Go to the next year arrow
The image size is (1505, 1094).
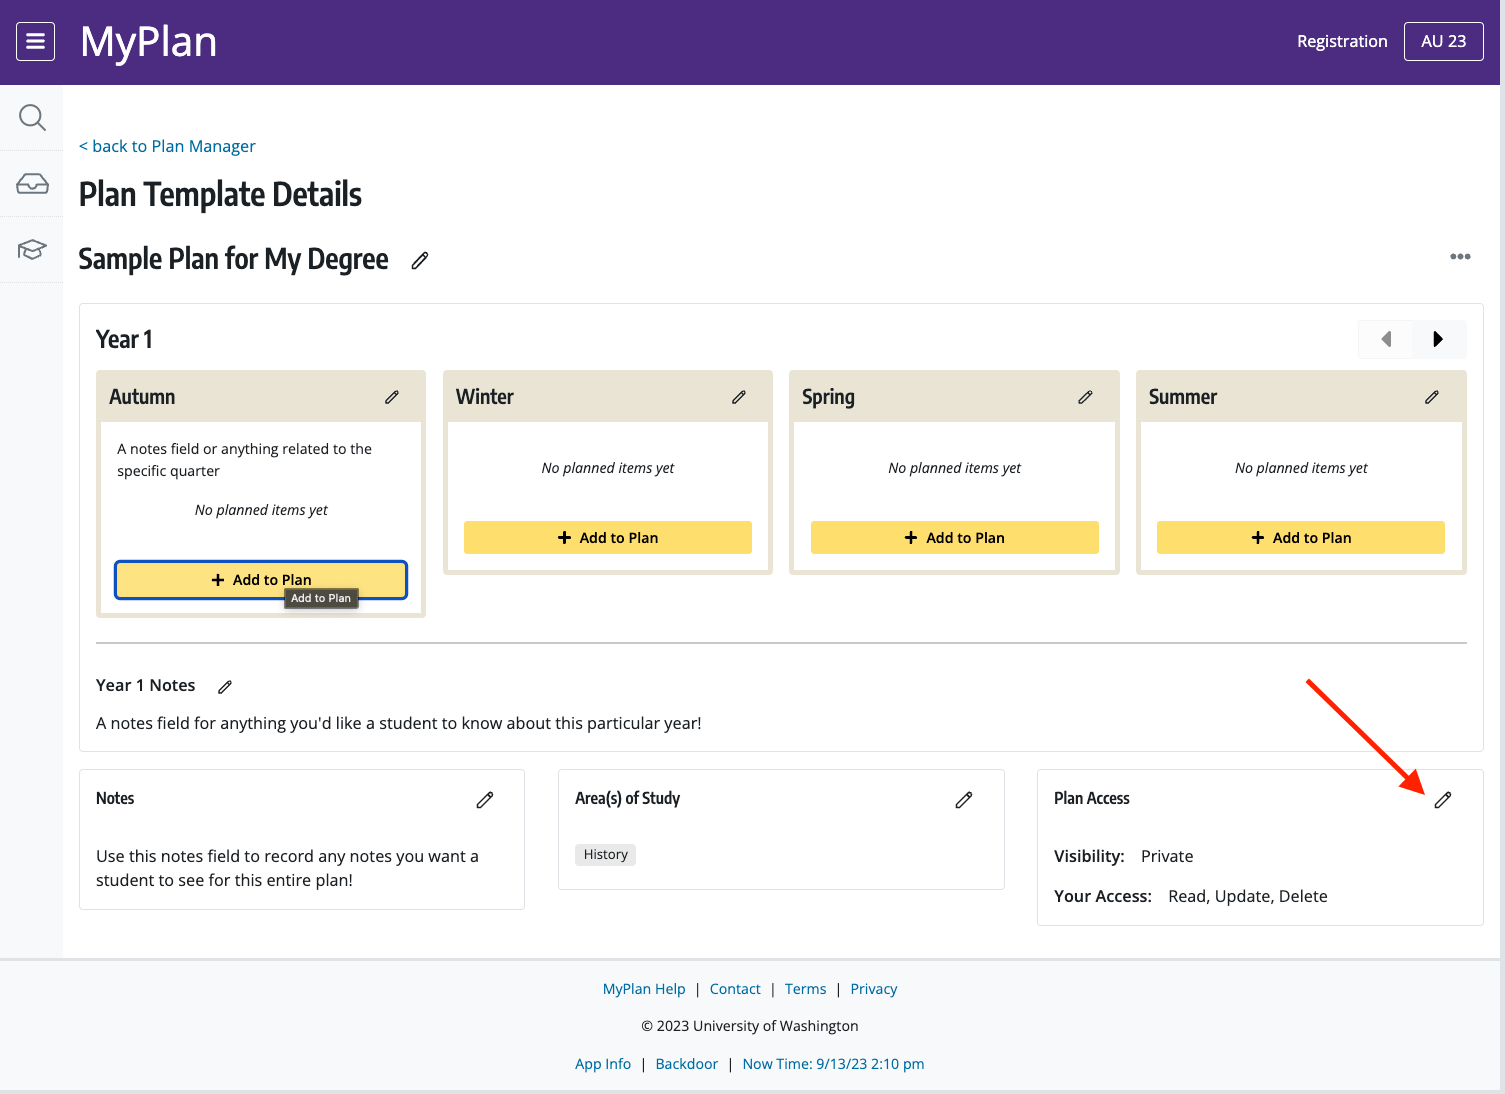1439,339
